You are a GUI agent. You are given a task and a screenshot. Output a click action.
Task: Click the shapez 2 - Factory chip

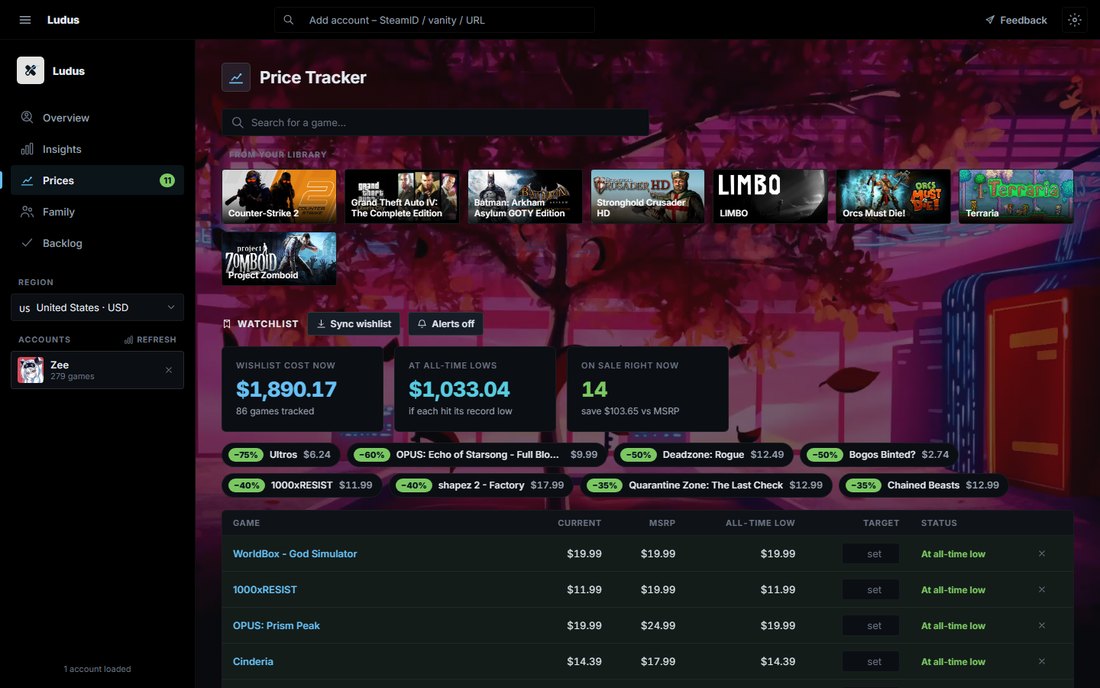481,485
